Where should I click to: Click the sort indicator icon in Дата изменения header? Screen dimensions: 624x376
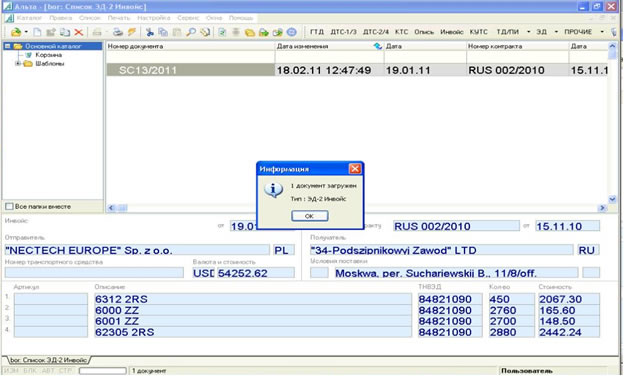[377, 47]
